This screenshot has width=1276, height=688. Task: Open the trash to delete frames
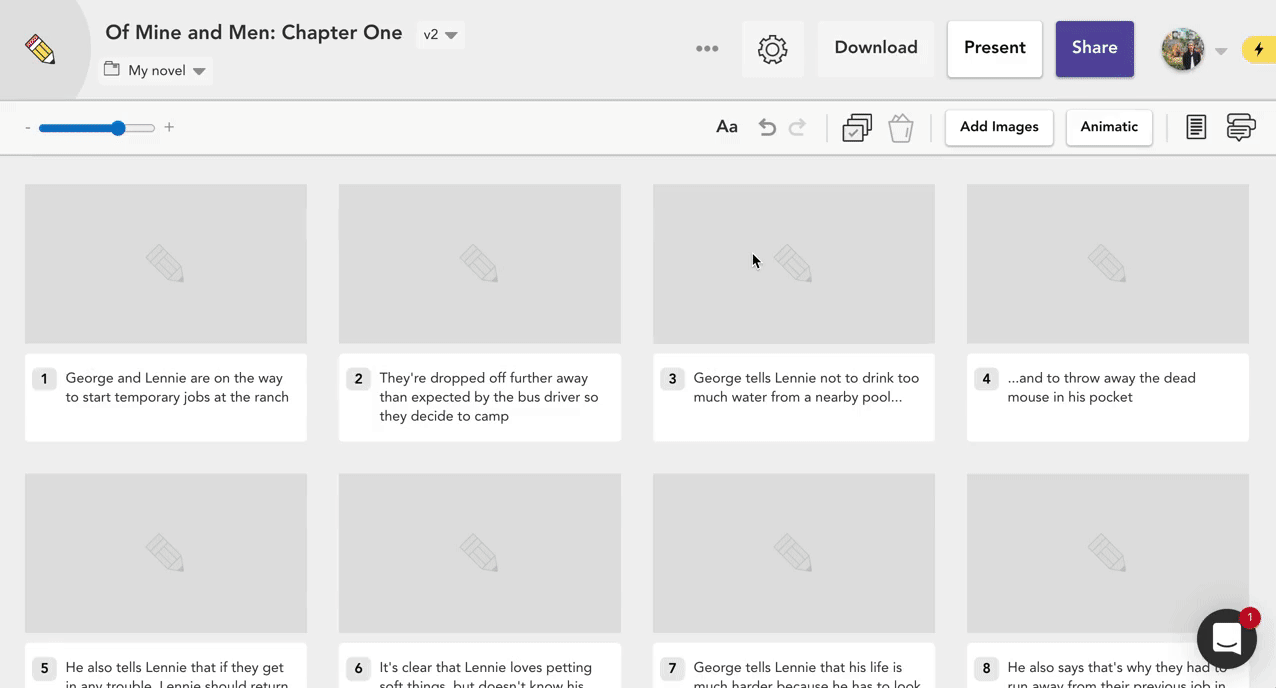[x=900, y=127]
